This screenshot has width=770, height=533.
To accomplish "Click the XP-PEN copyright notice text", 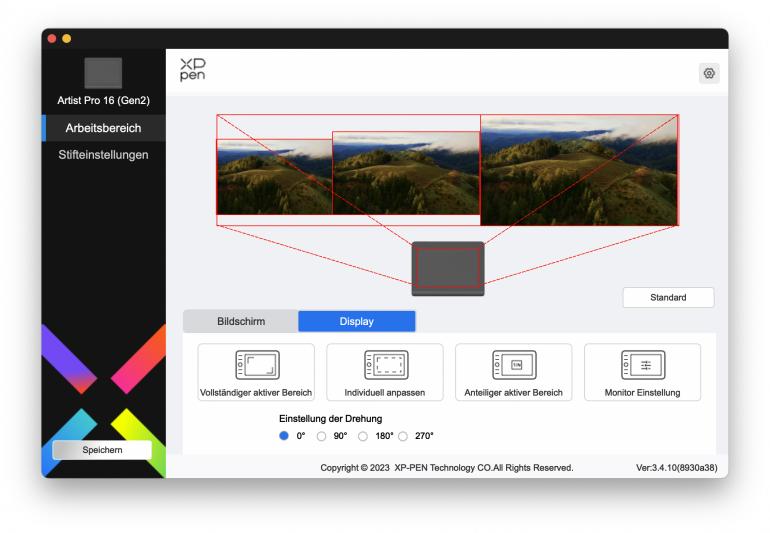I will 447,468.
